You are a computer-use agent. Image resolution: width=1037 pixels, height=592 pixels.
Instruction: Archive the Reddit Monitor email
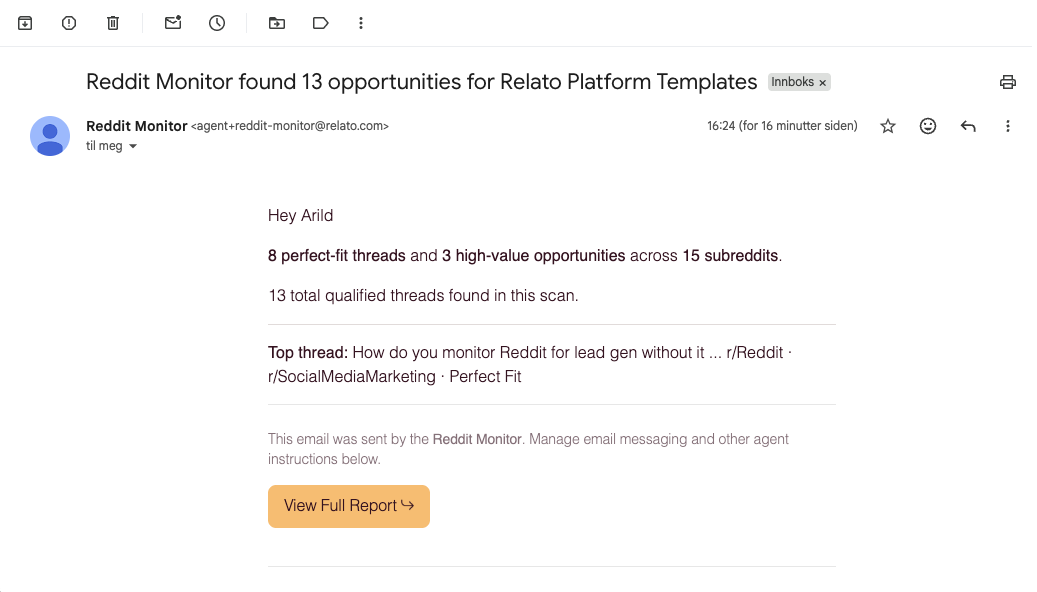[24, 22]
